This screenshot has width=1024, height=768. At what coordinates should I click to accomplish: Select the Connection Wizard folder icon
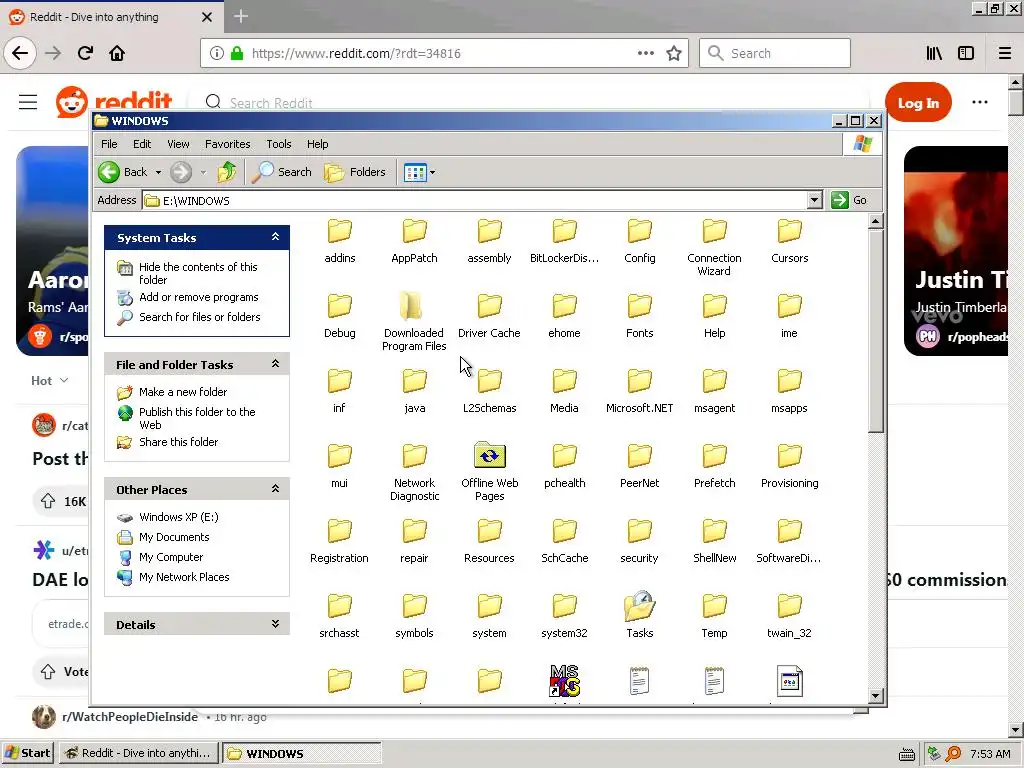click(x=714, y=231)
